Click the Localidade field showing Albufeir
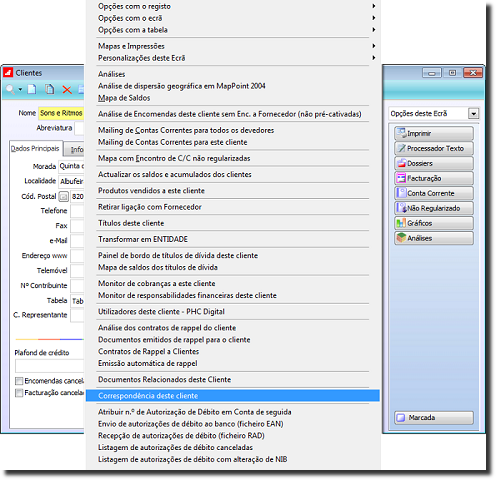 (x=71, y=181)
